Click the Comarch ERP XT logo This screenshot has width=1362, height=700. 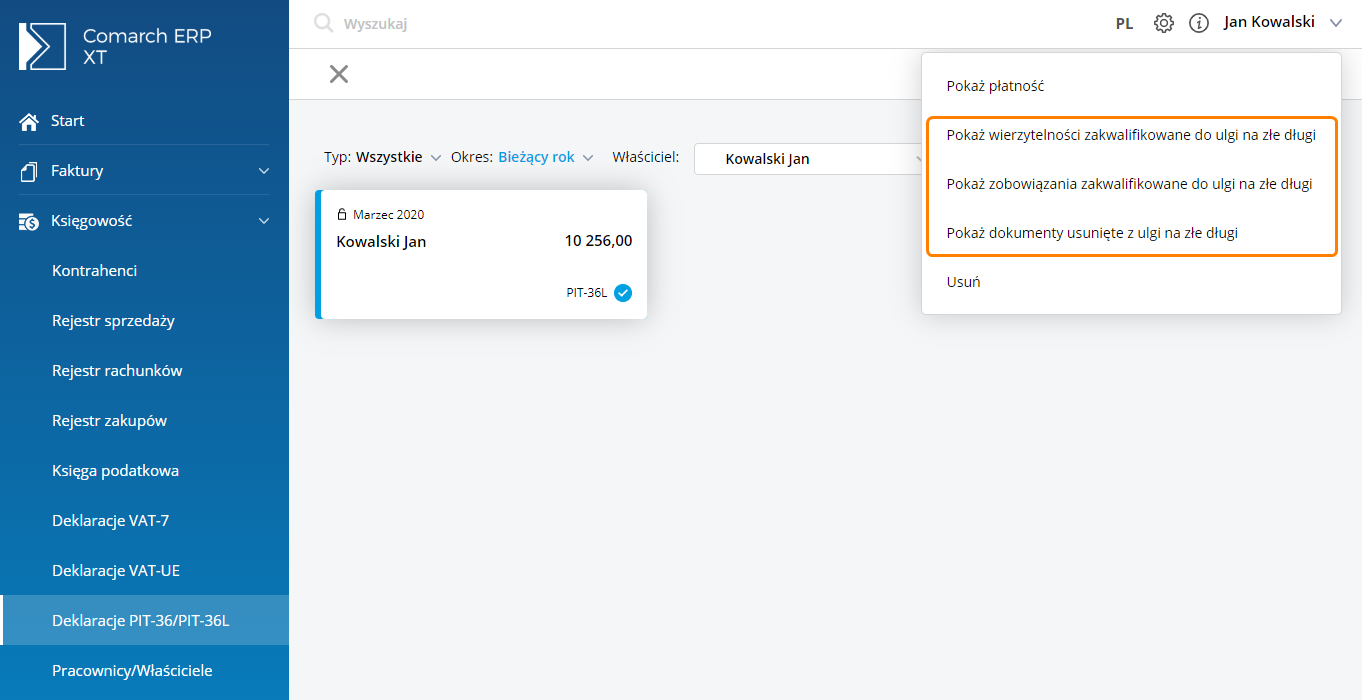tap(43, 46)
